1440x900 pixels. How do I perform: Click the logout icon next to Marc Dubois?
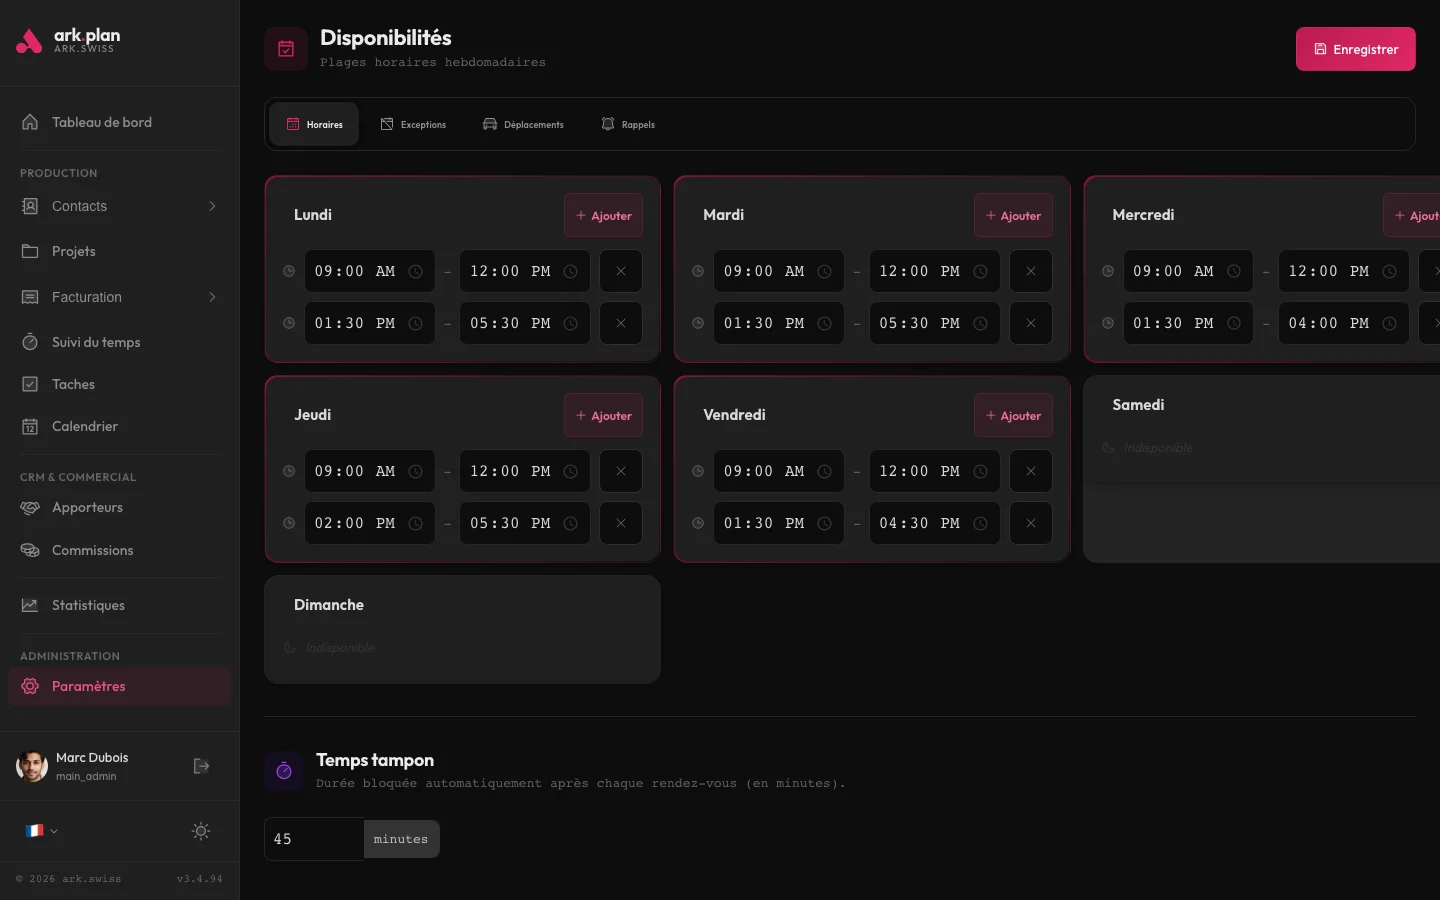pyautogui.click(x=201, y=766)
